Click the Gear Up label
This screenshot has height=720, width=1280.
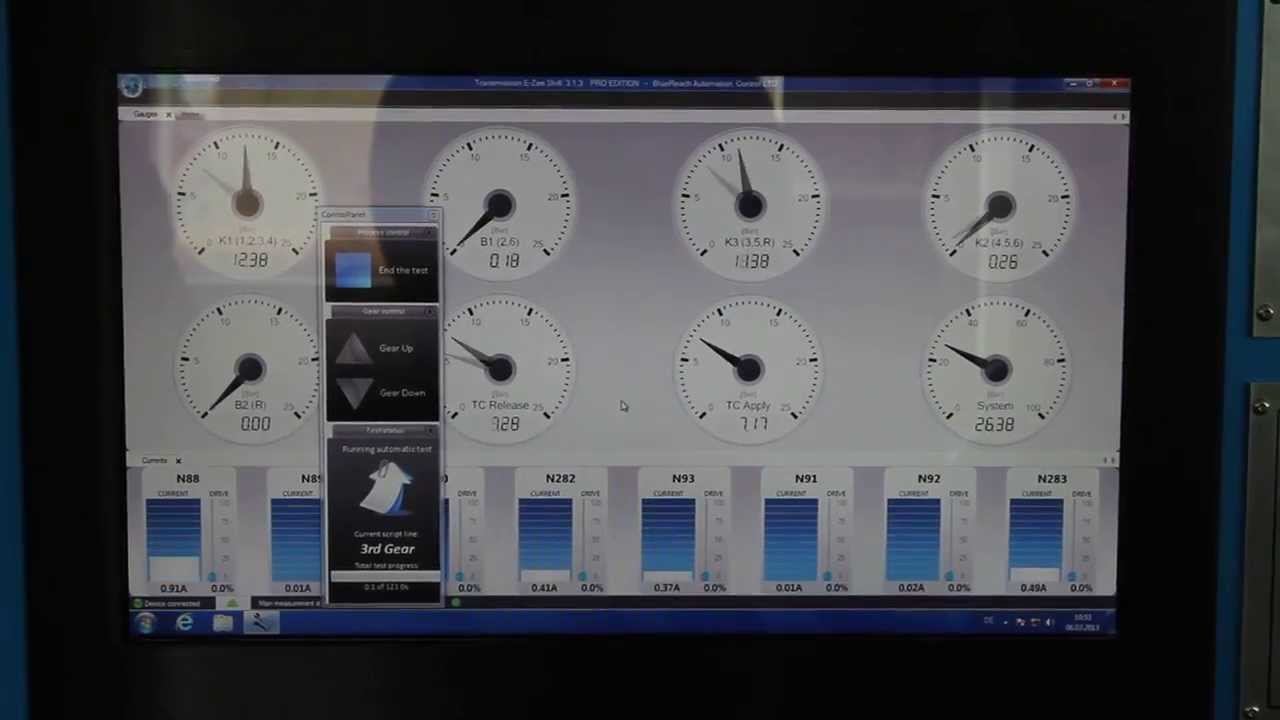pos(396,348)
